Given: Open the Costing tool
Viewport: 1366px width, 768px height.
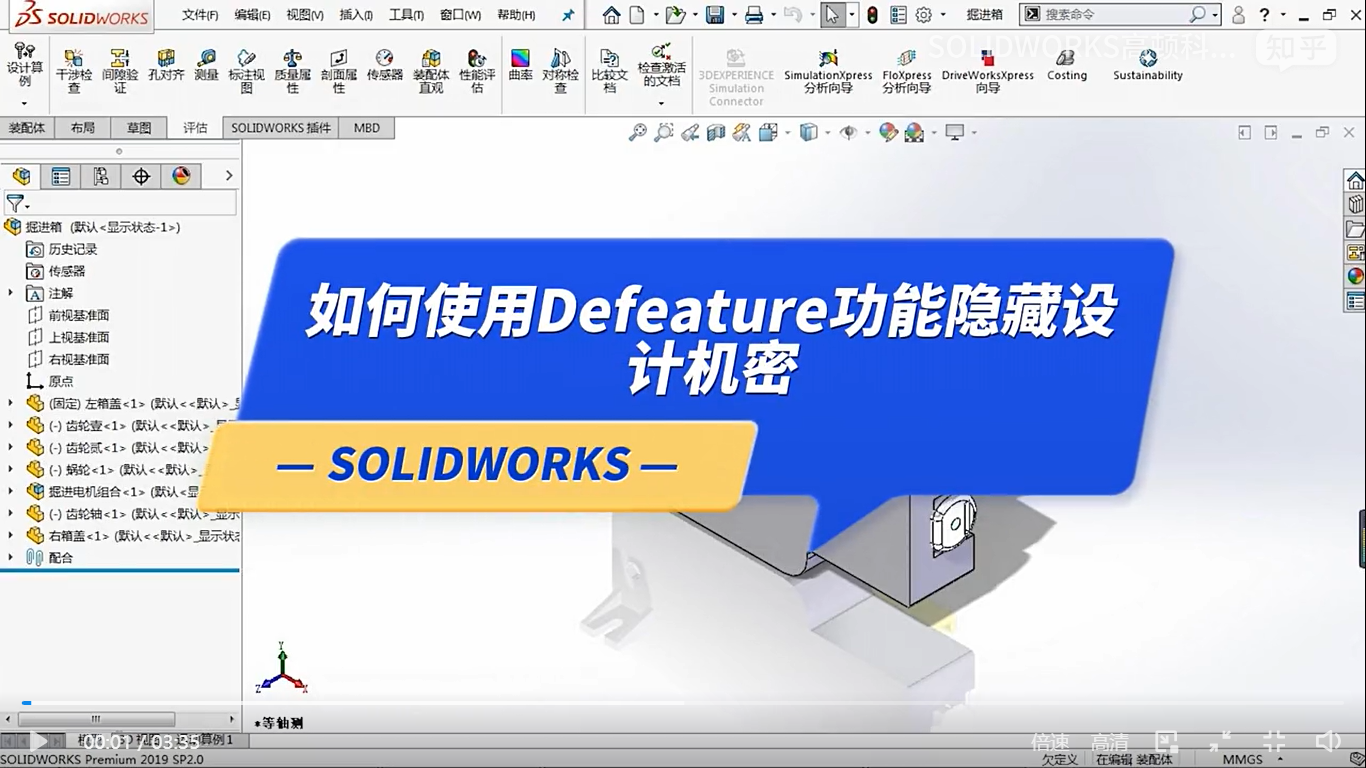Looking at the screenshot, I should click(1067, 66).
